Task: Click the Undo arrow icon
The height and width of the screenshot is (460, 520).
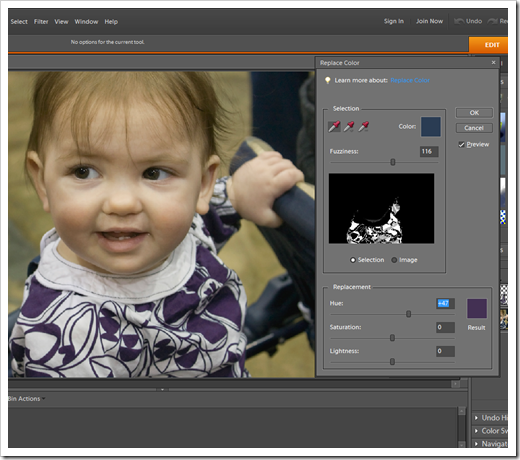Action: click(x=459, y=21)
